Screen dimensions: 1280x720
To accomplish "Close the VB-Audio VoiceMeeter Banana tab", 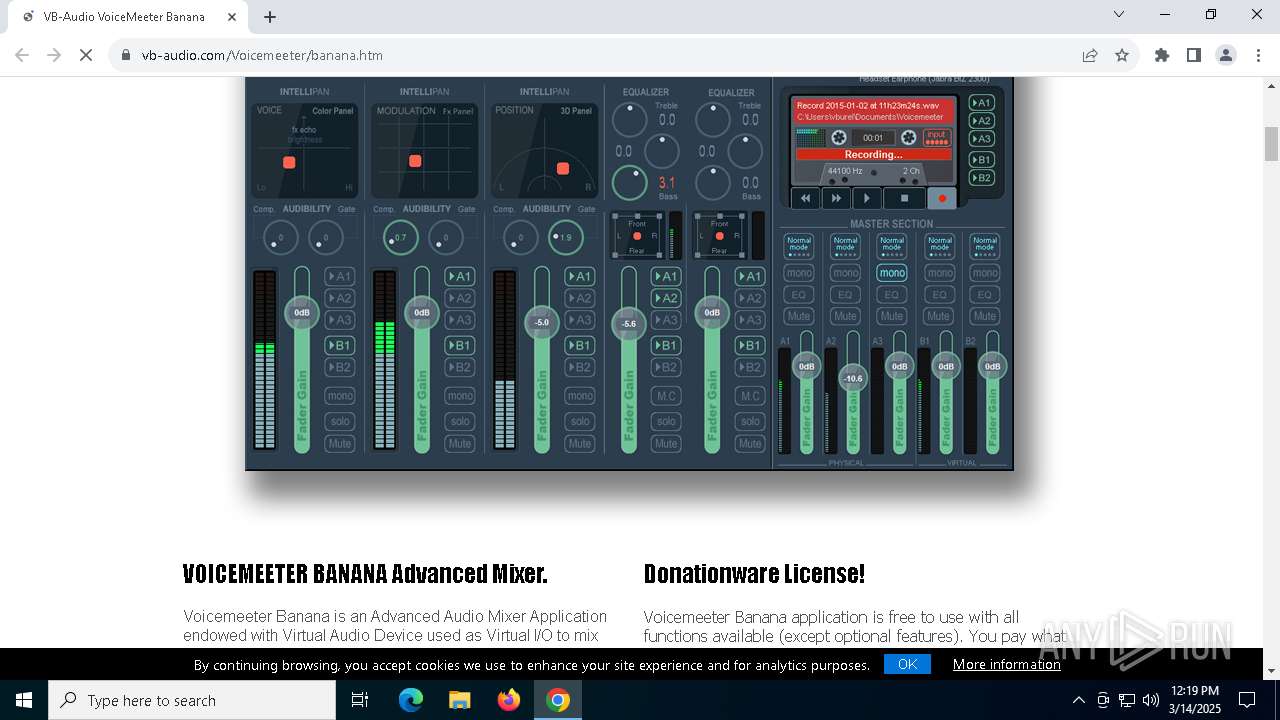I will pyautogui.click(x=232, y=16).
